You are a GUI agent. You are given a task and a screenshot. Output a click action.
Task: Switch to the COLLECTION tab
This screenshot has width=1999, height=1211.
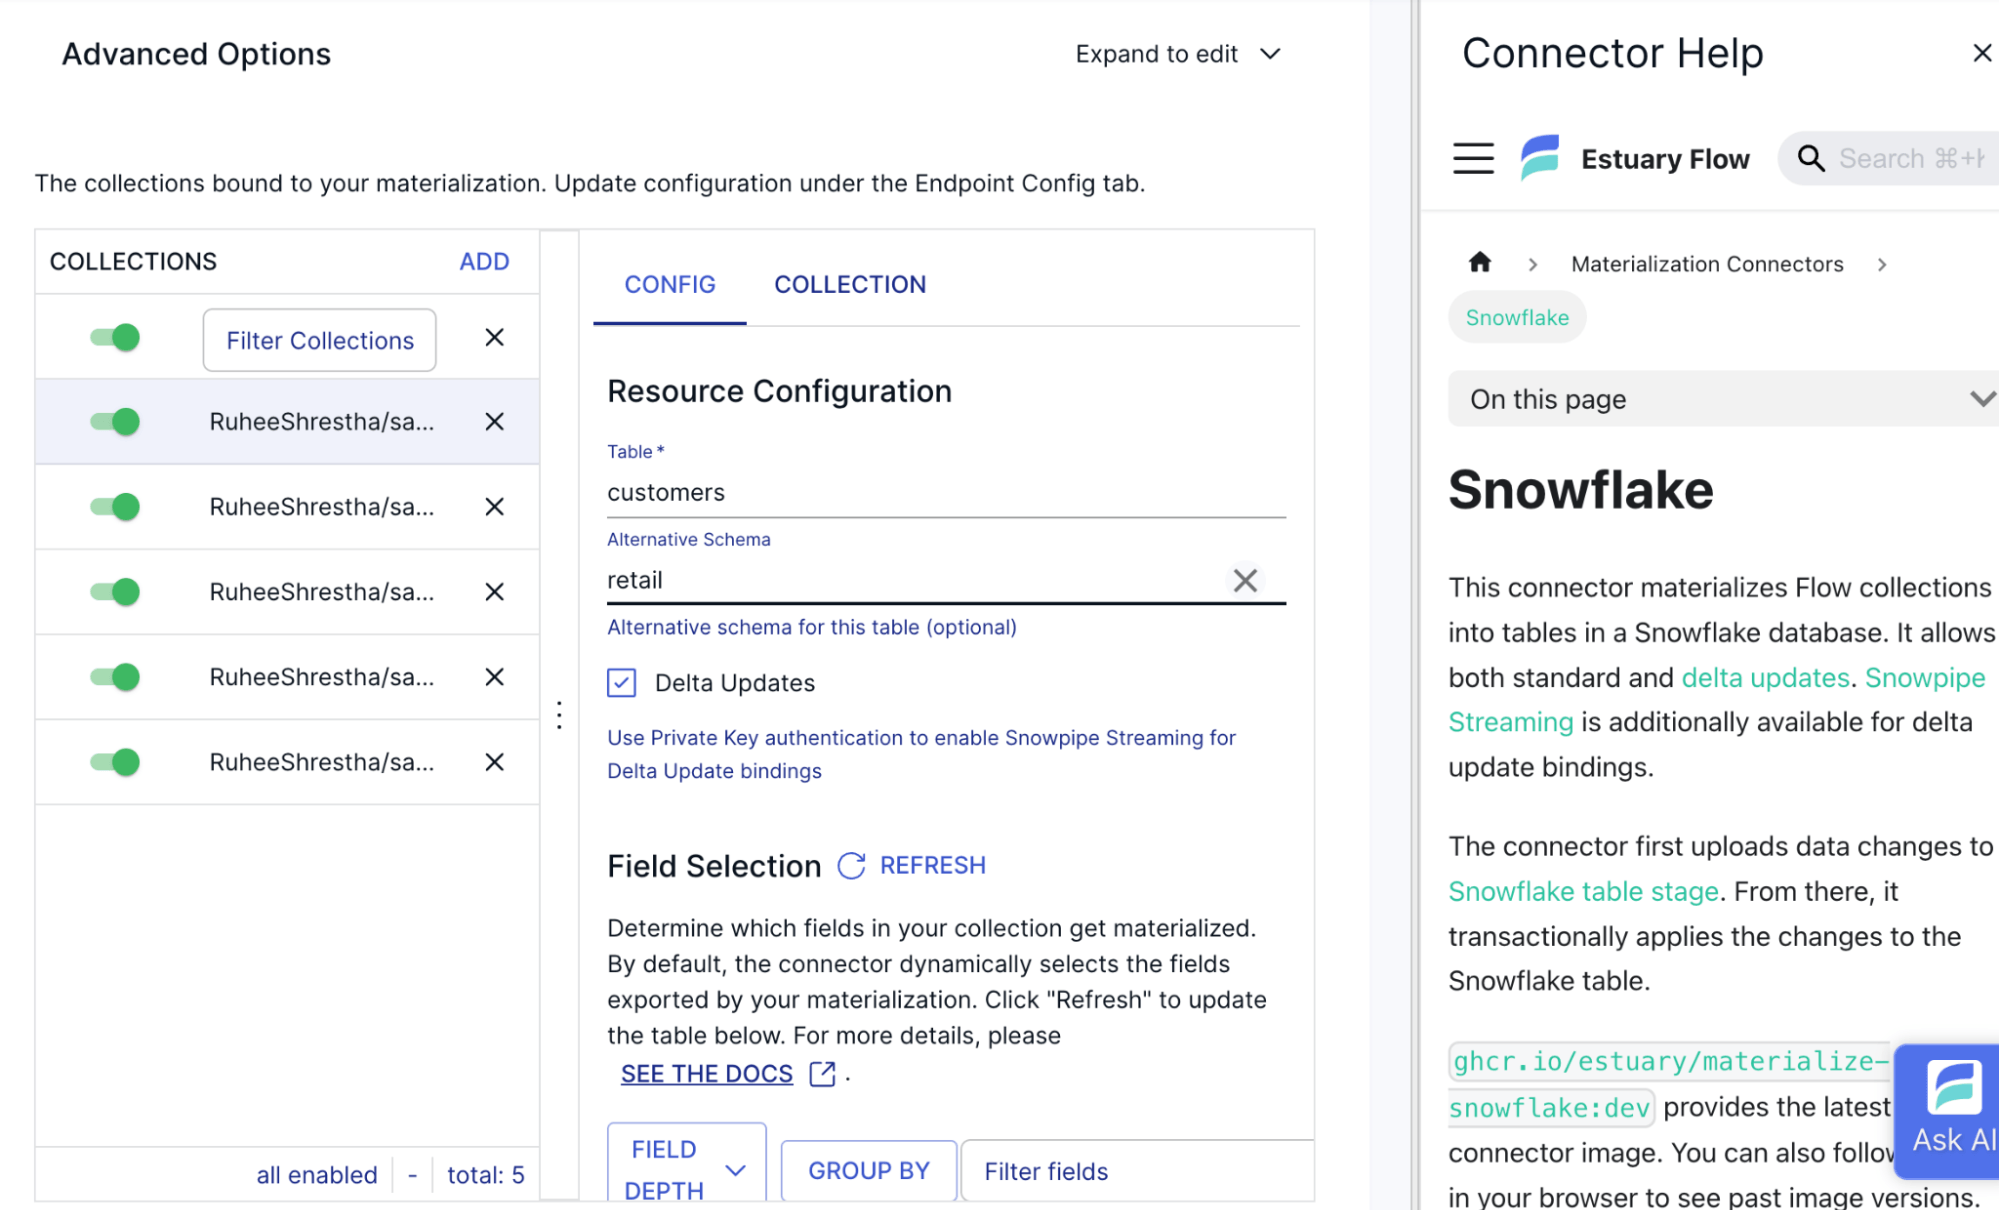point(849,284)
